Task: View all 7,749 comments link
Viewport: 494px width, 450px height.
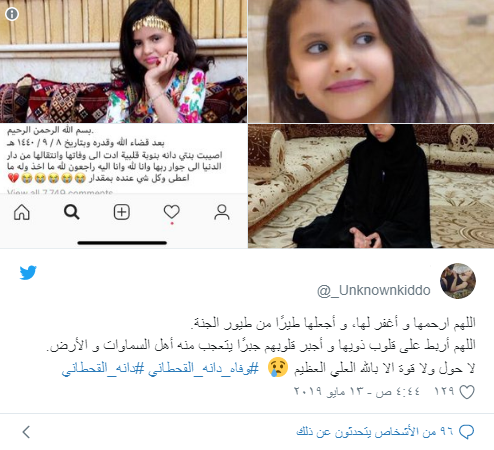Action: 60,192
